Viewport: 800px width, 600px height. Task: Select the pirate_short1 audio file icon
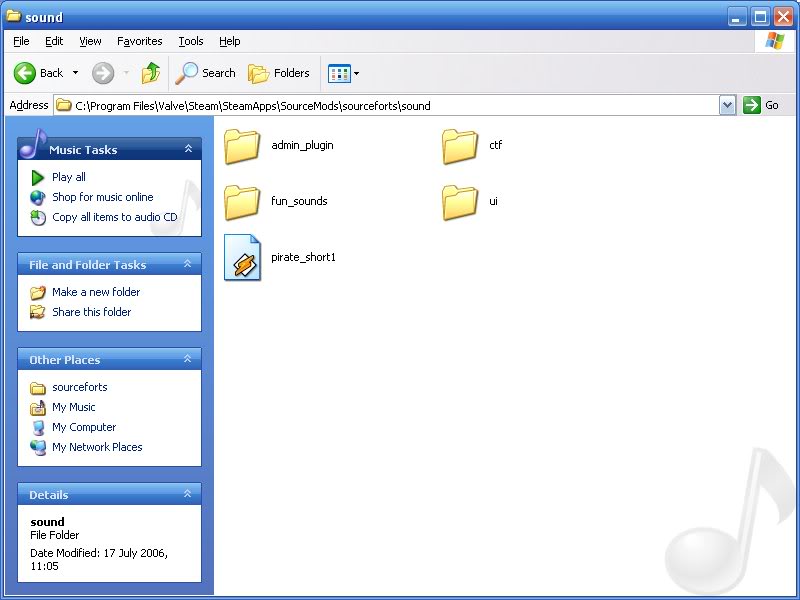click(x=242, y=258)
